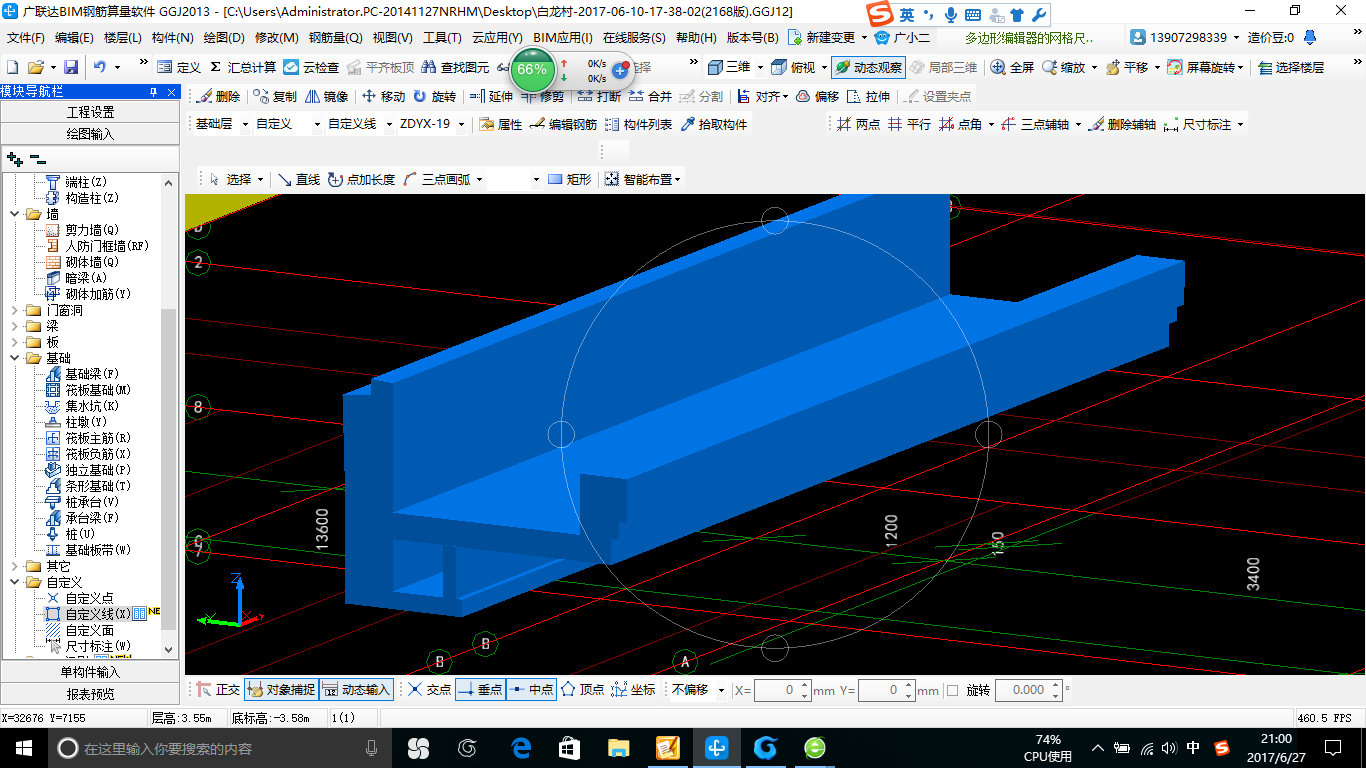Click the taskbar search box
This screenshot has width=1366, height=768.
[x=219, y=747]
